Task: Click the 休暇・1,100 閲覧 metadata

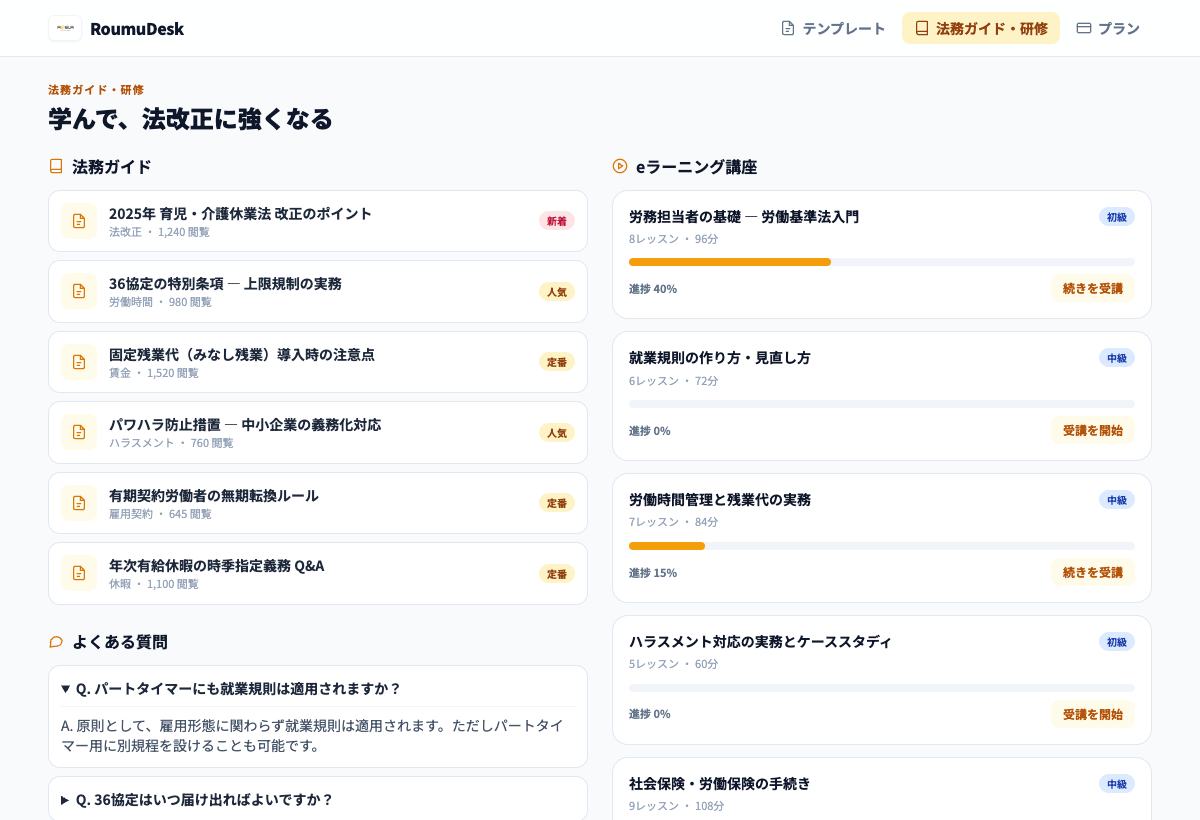Action: point(154,584)
